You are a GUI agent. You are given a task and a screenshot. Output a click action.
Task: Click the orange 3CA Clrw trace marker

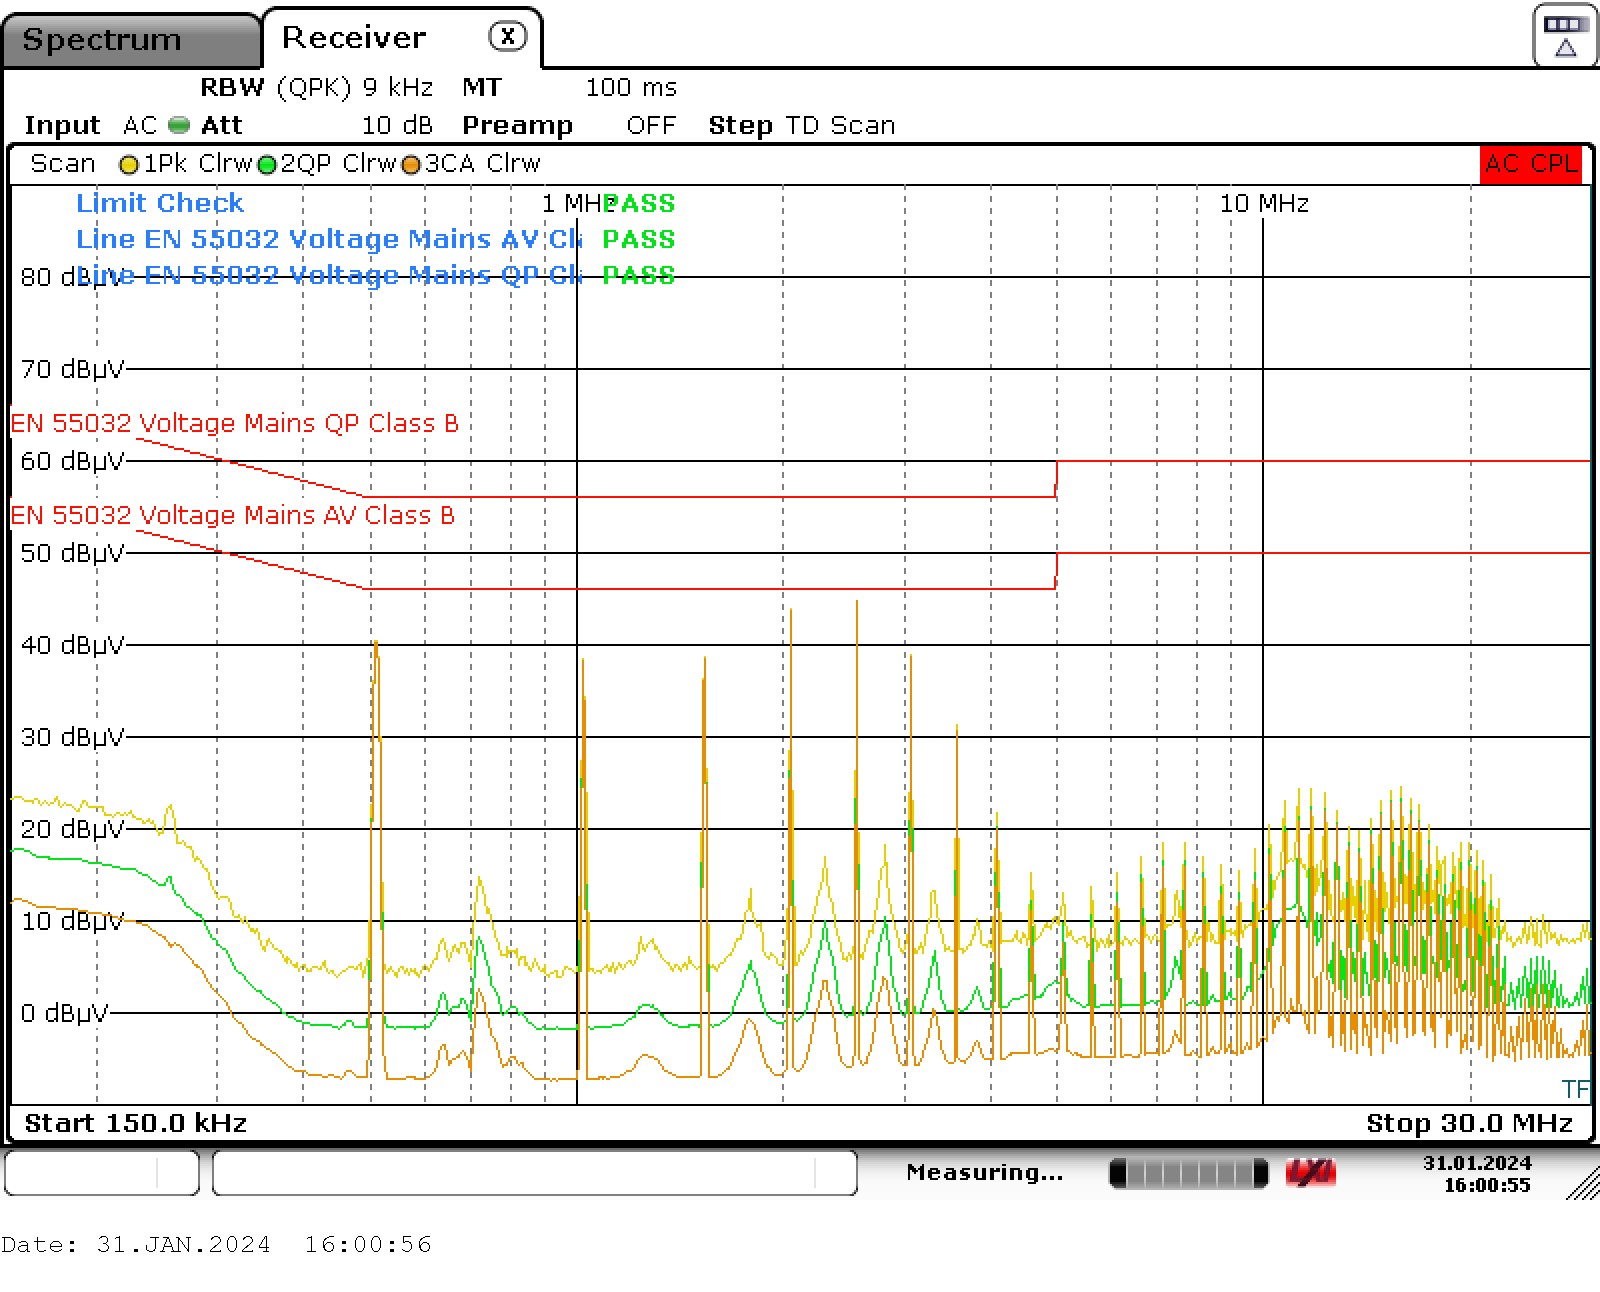(x=411, y=165)
